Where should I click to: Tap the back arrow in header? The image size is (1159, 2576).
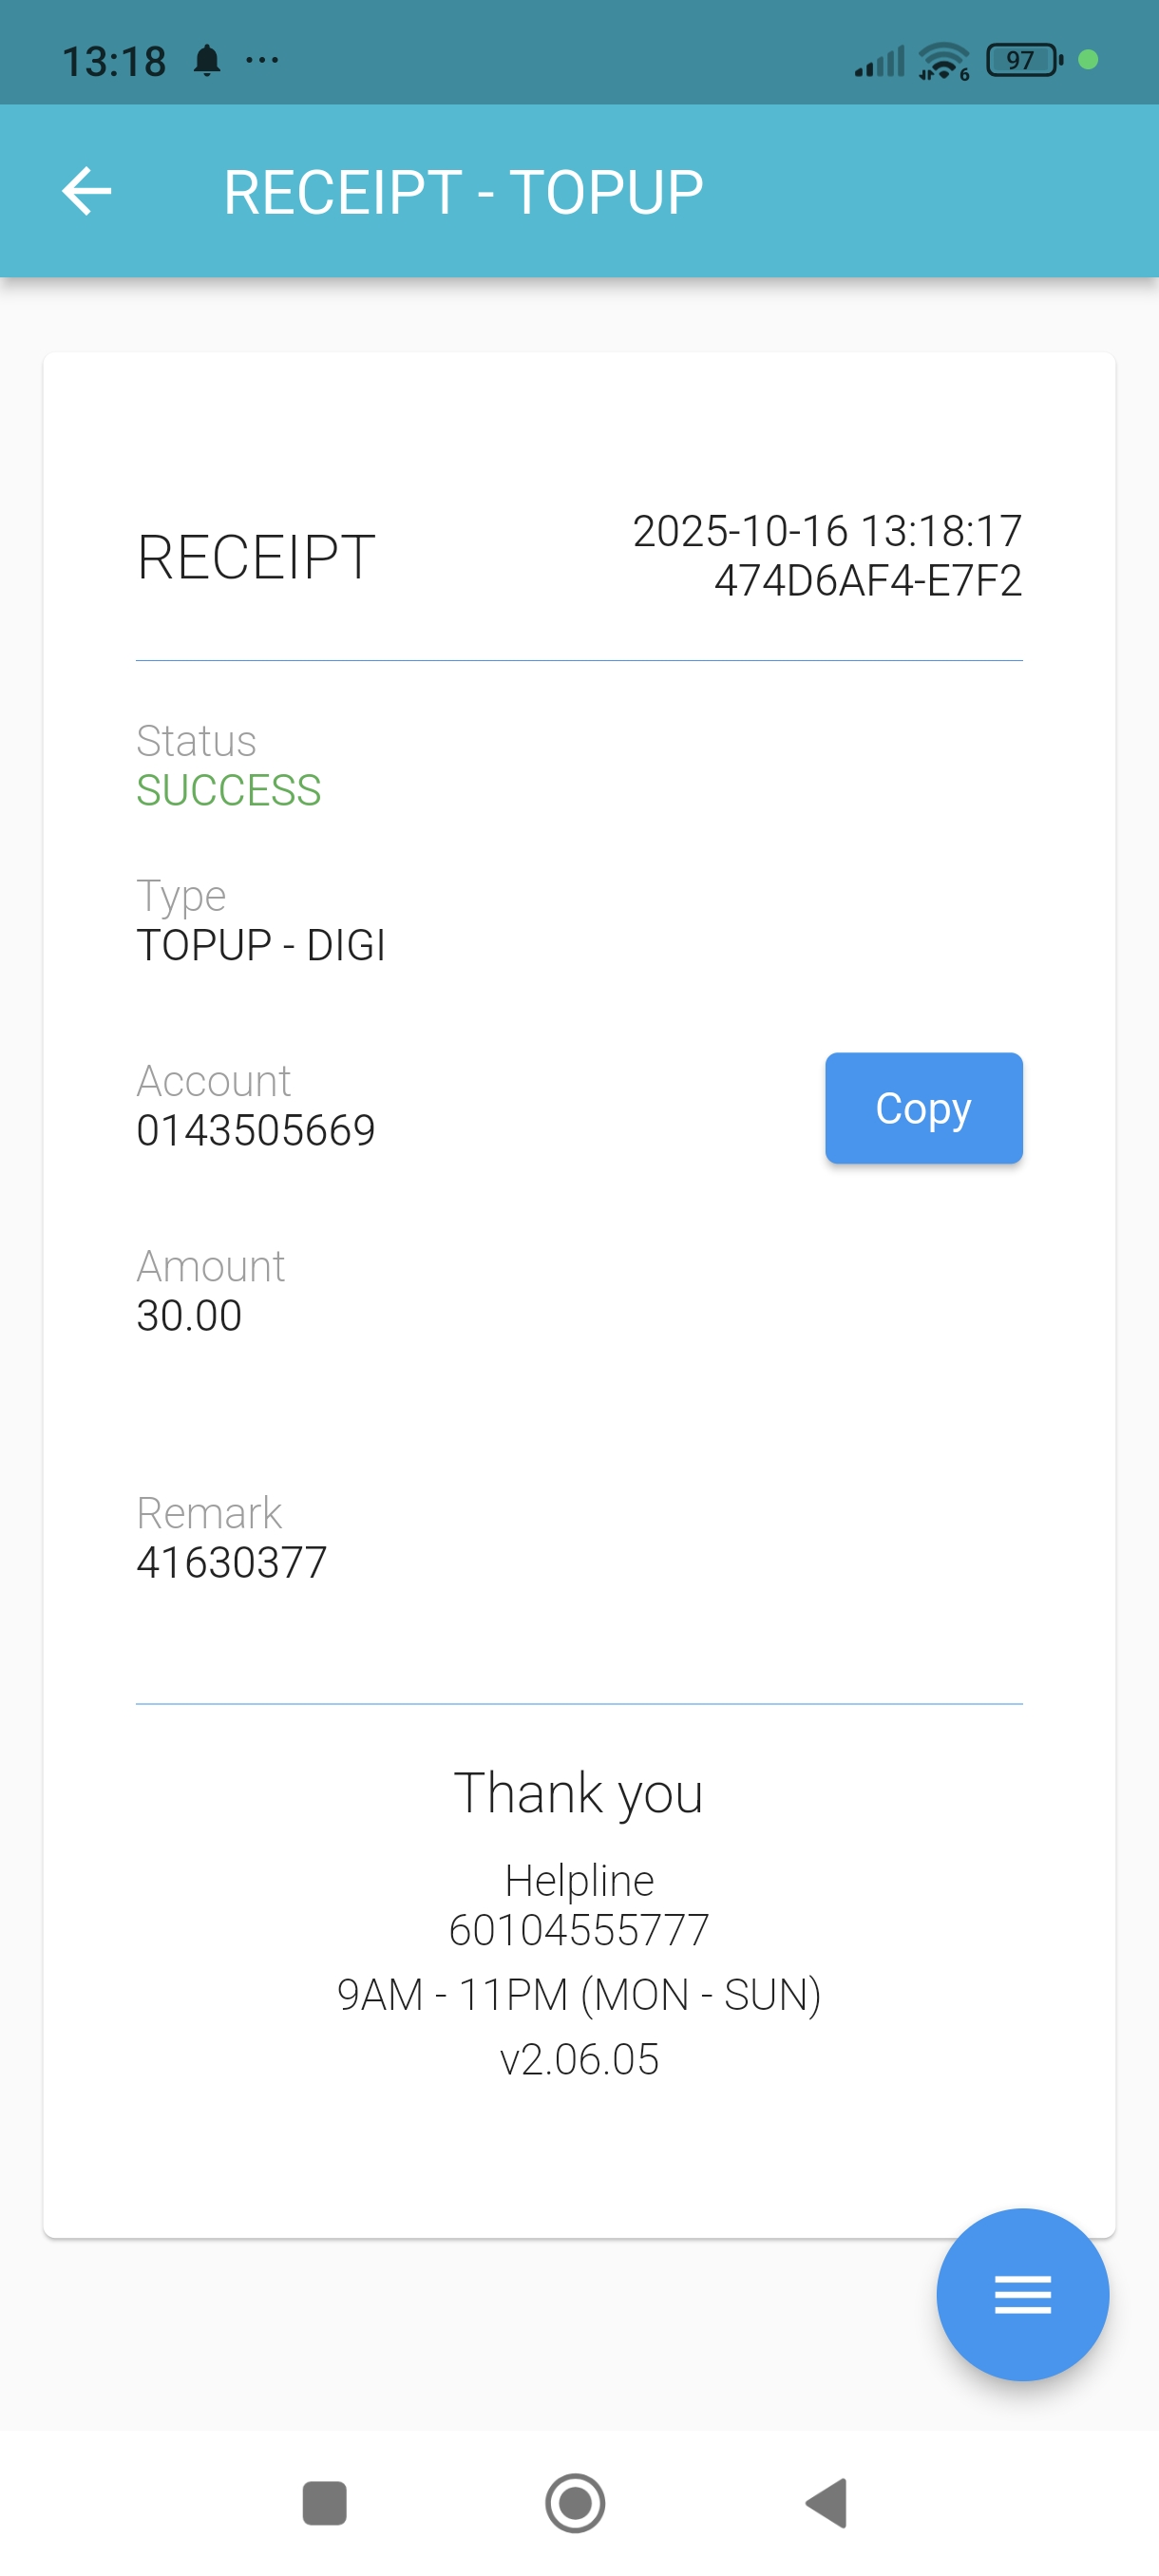coord(87,191)
